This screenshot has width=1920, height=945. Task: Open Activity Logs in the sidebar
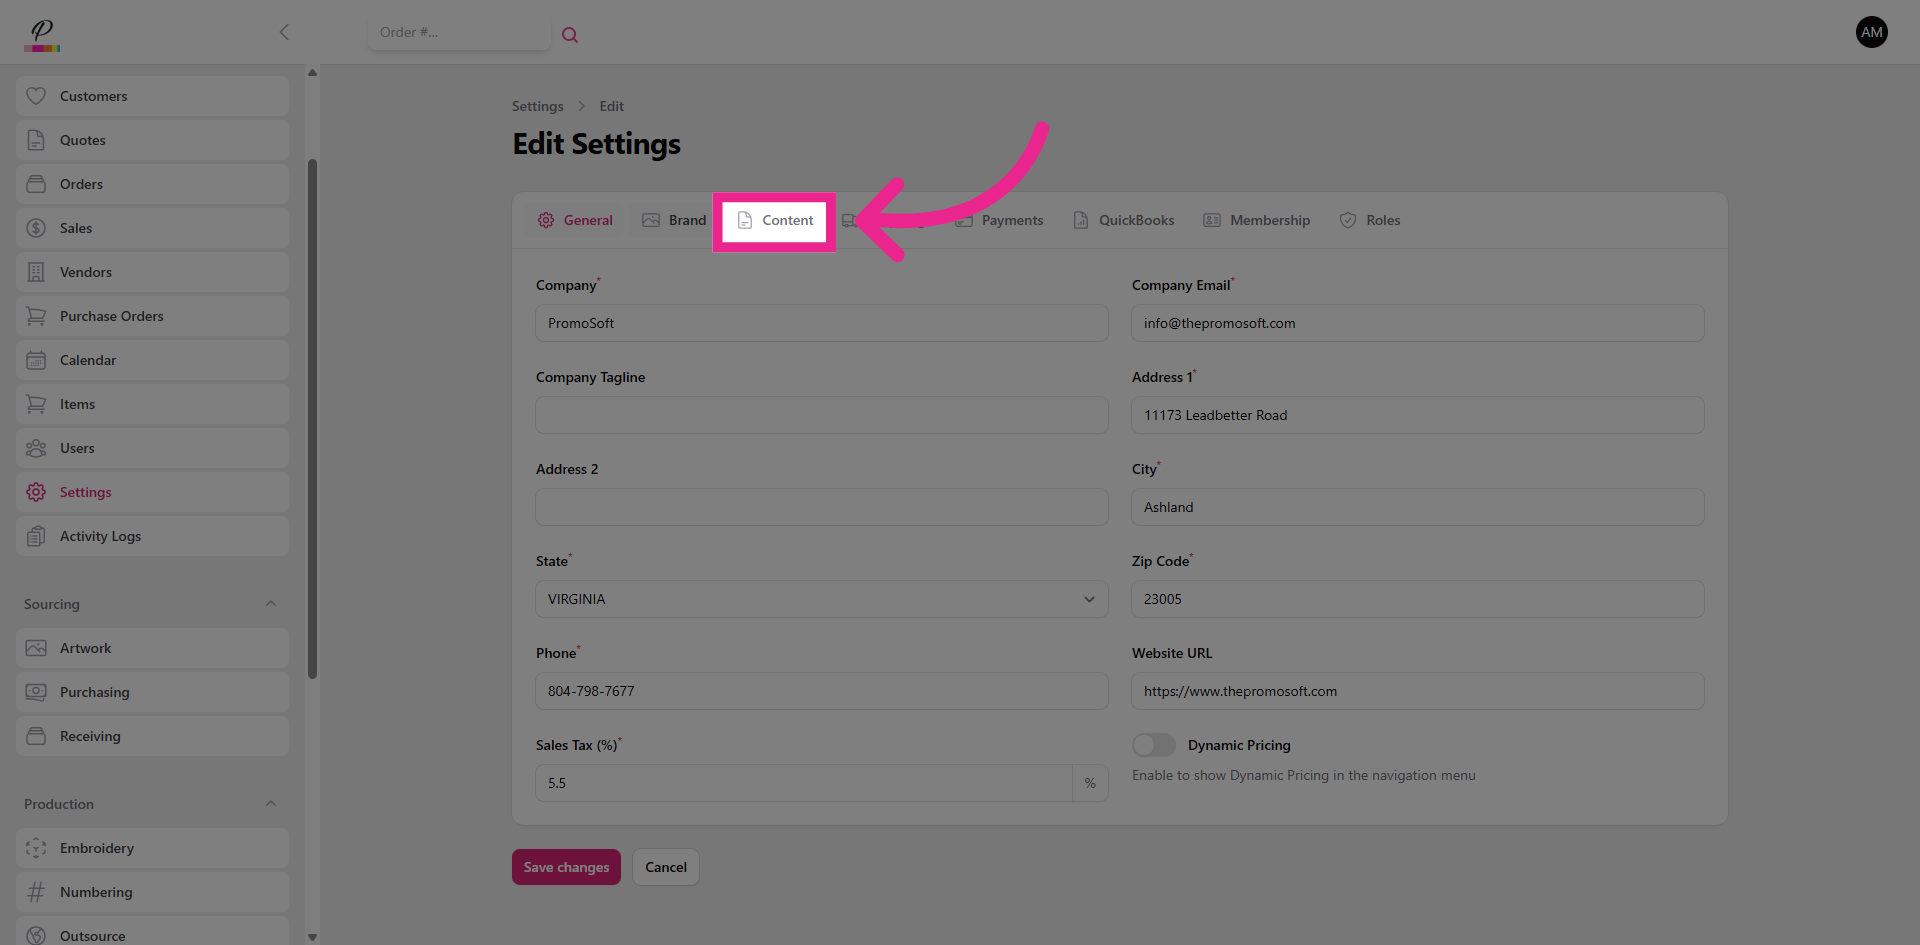pos(100,536)
